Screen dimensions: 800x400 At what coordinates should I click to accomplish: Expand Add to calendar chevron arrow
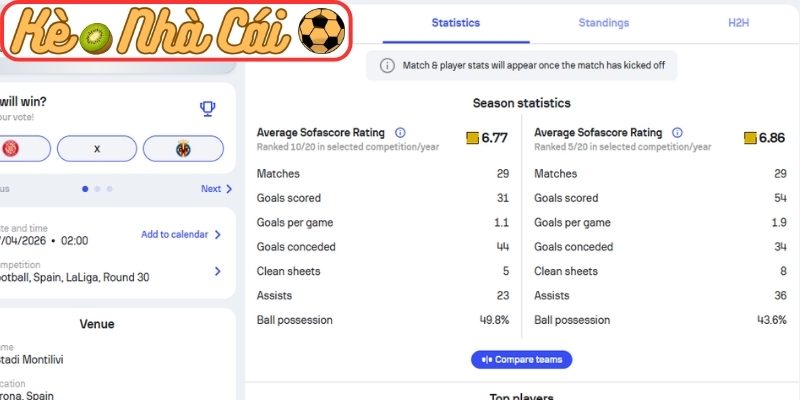[218, 235]
